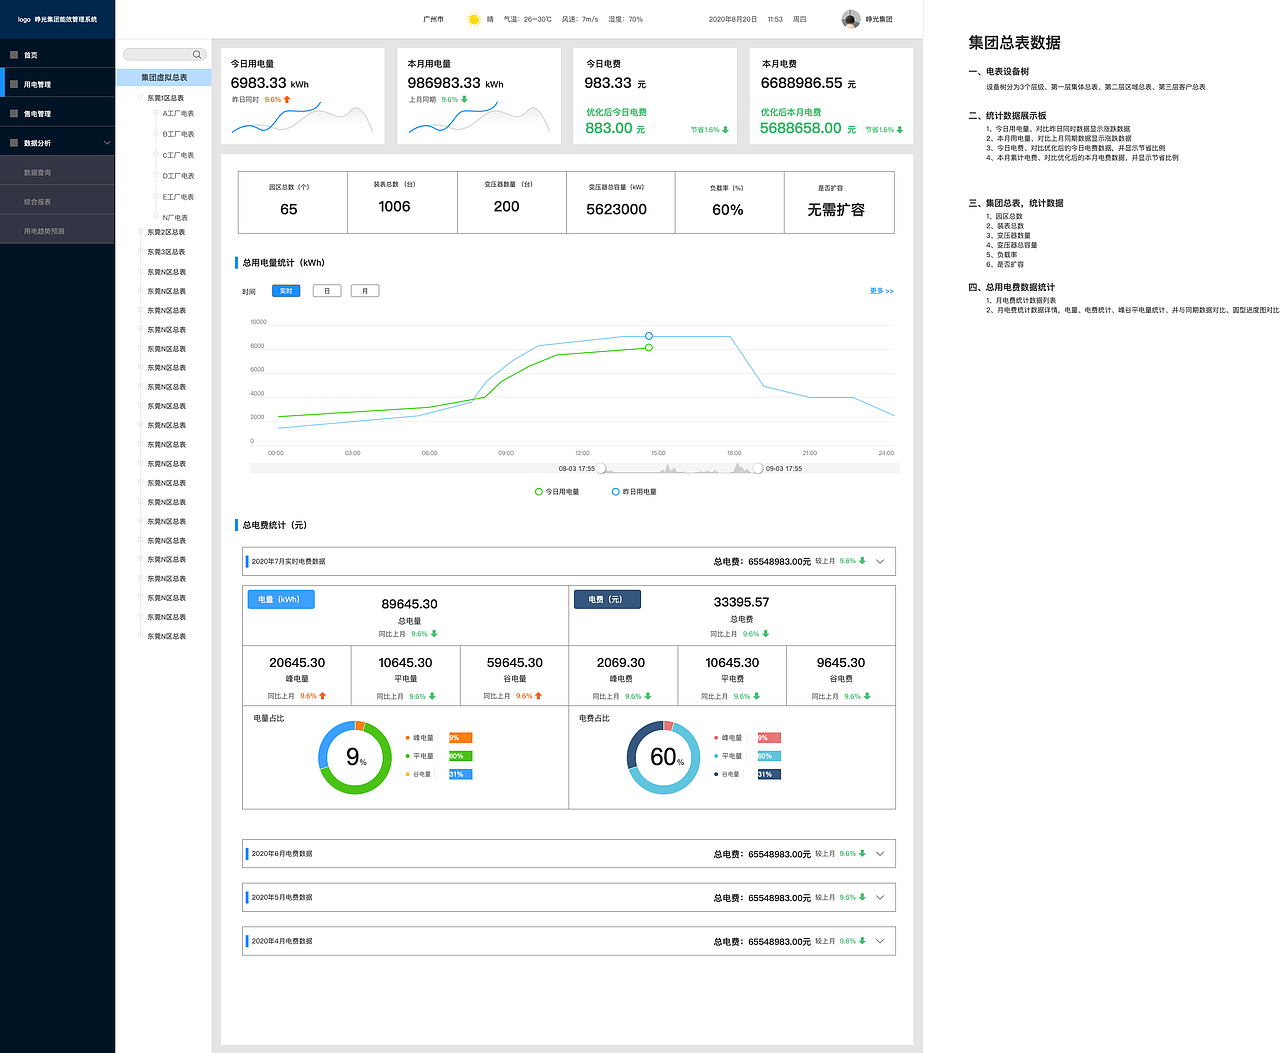Open the 数据查询 submenu item

pos(57,172)
